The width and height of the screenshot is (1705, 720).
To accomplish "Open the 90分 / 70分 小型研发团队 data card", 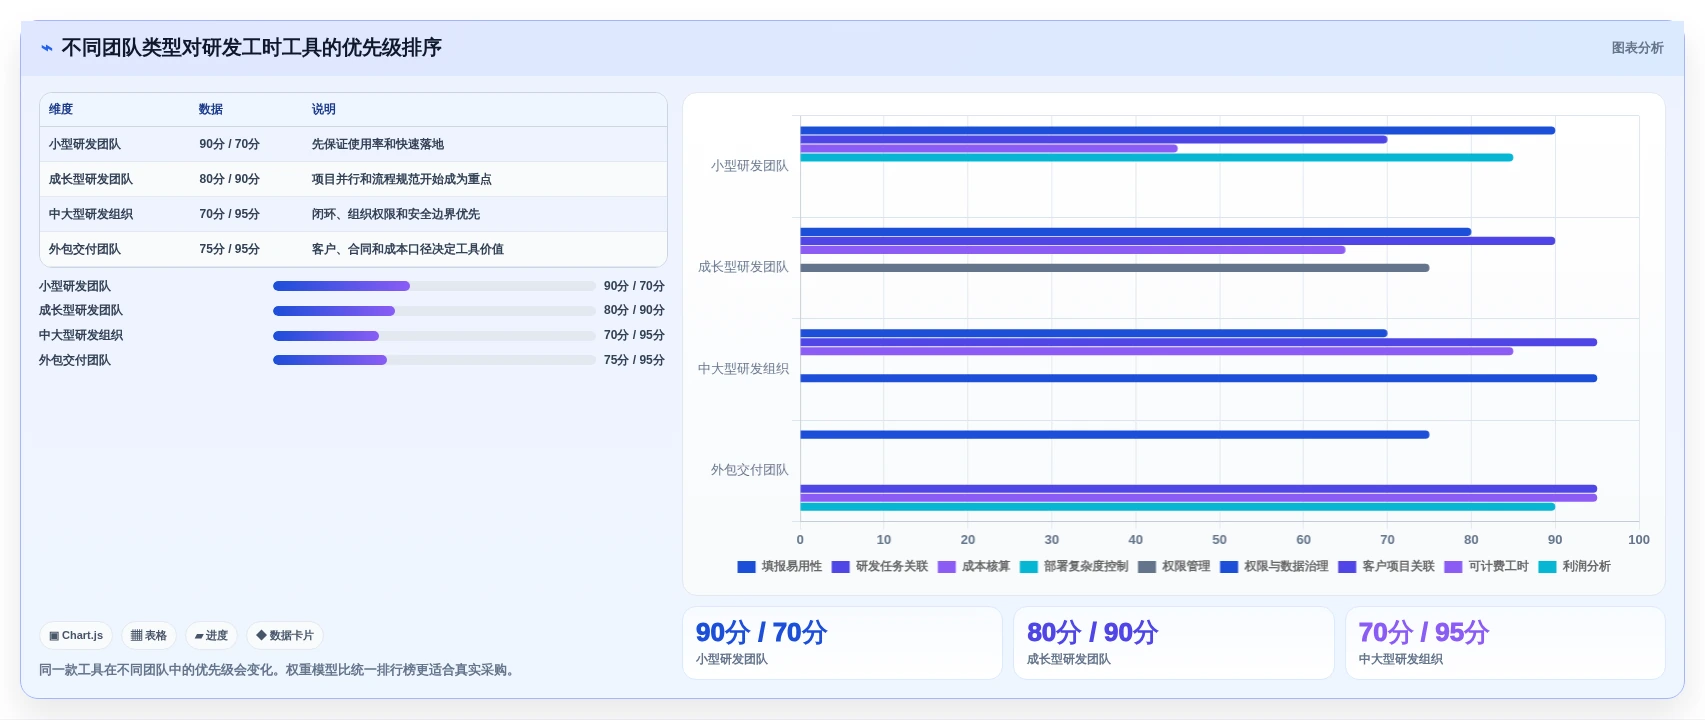I will pyautogui.click(x=842, y=643).
